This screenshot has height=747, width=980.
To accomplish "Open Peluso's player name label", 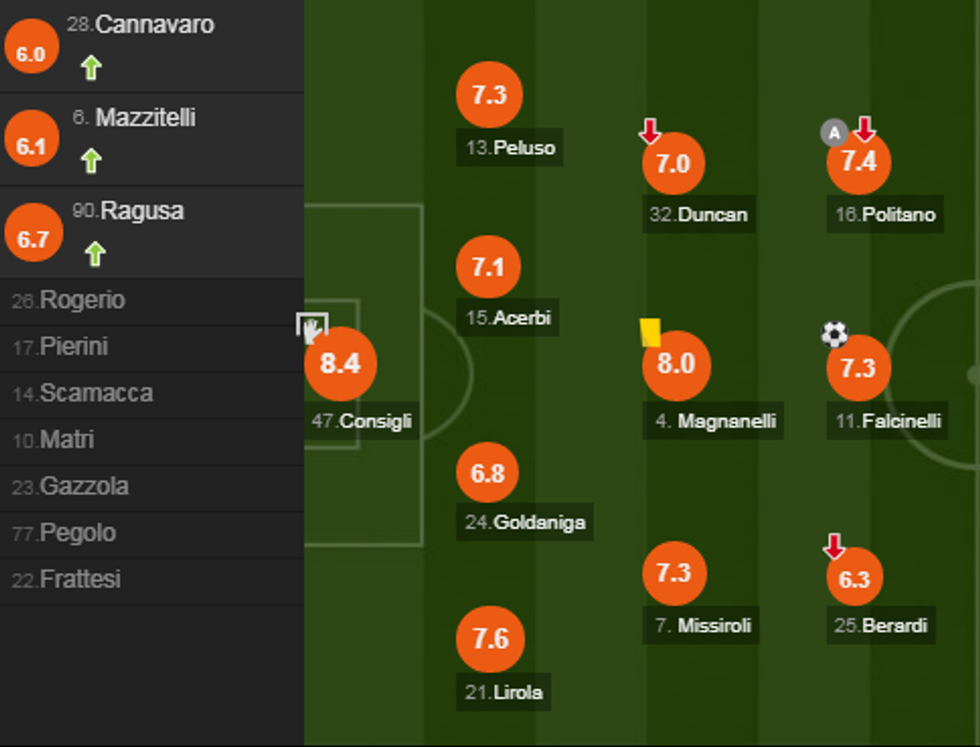I will click(509, 148).
